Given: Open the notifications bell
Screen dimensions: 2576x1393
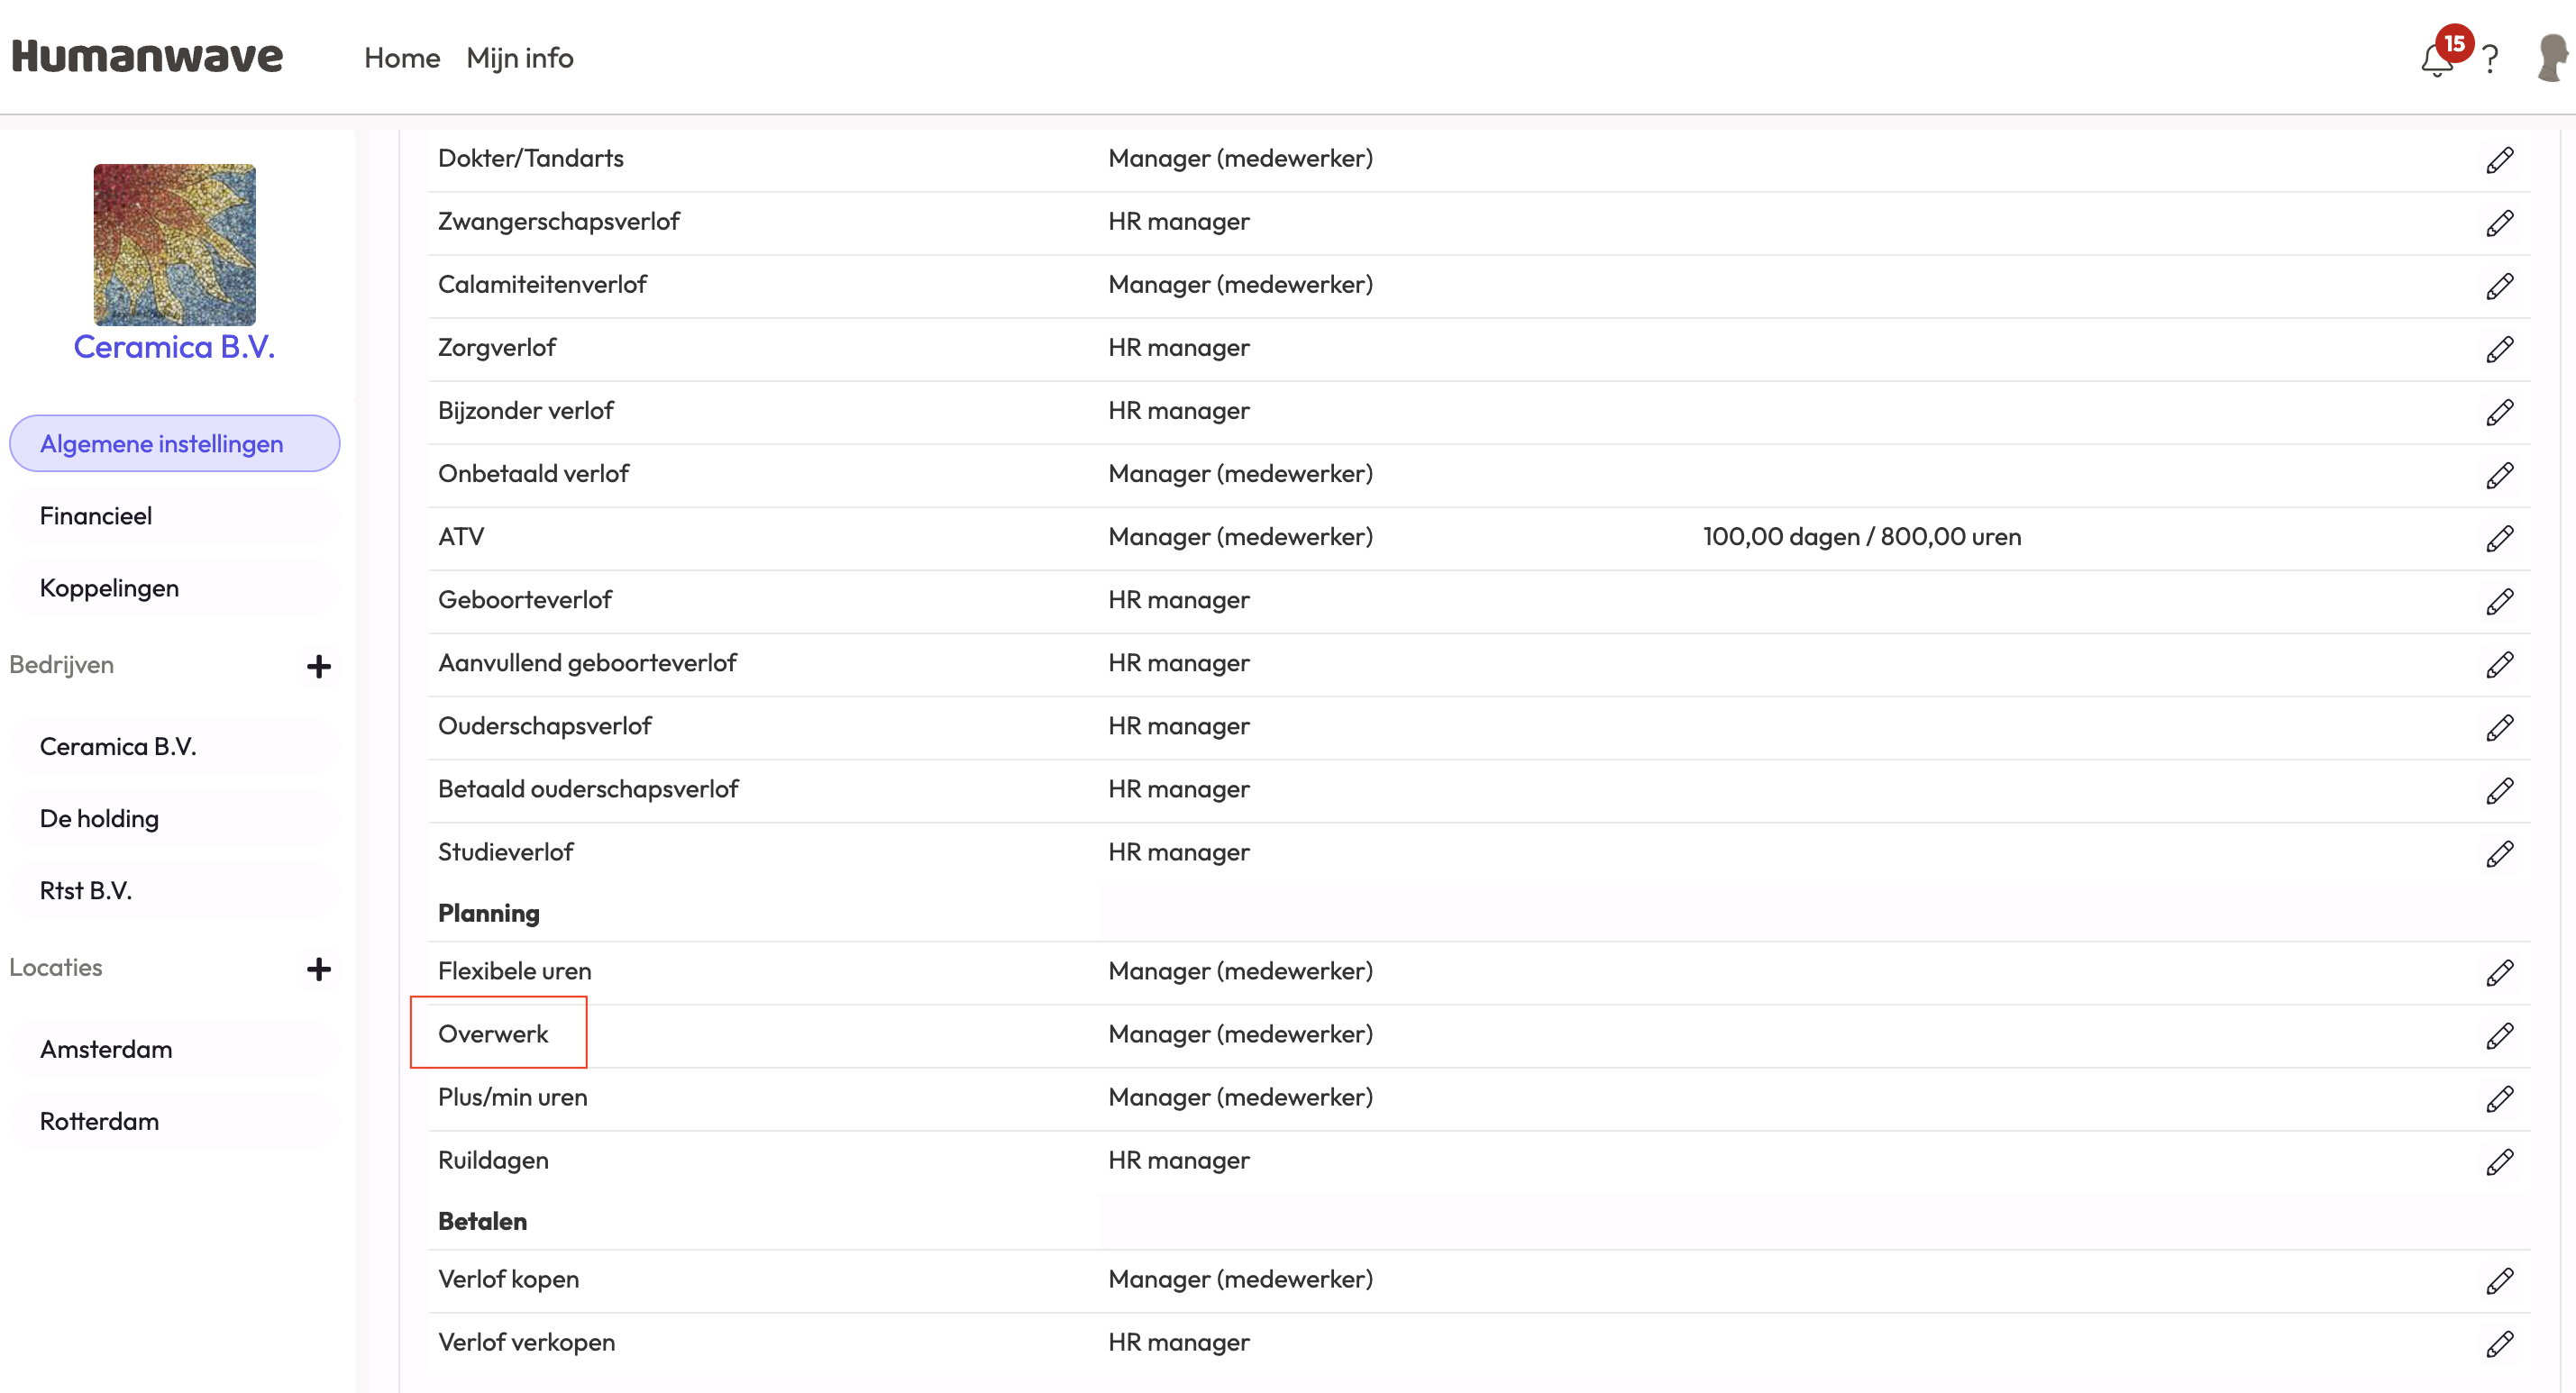Looking at the screenshot, I should 2436,60.
